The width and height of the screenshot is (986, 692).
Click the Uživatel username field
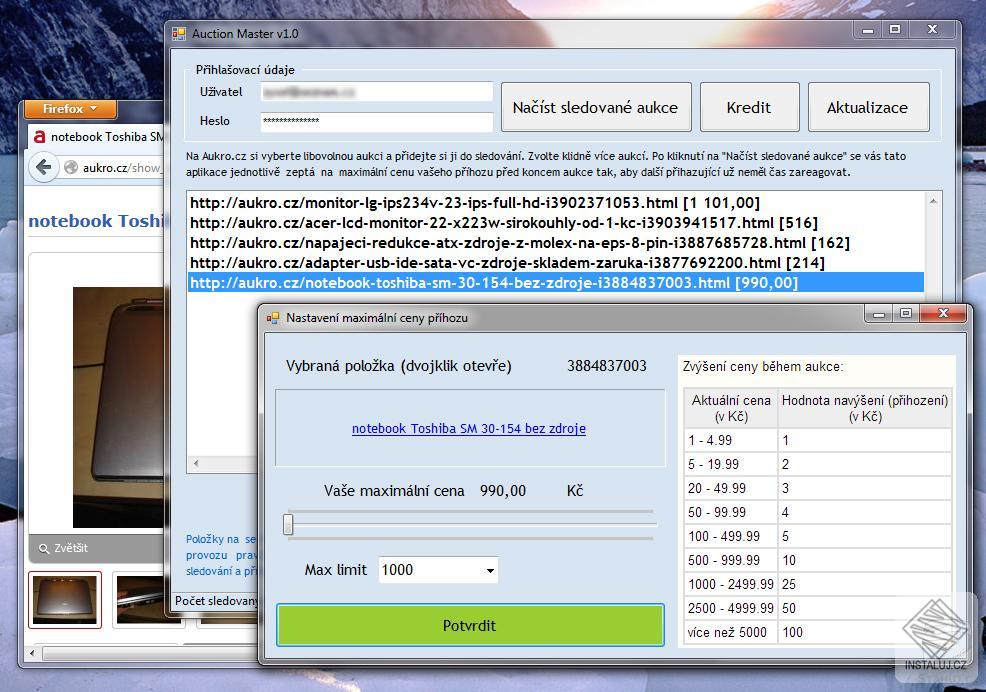coord(376,92)
